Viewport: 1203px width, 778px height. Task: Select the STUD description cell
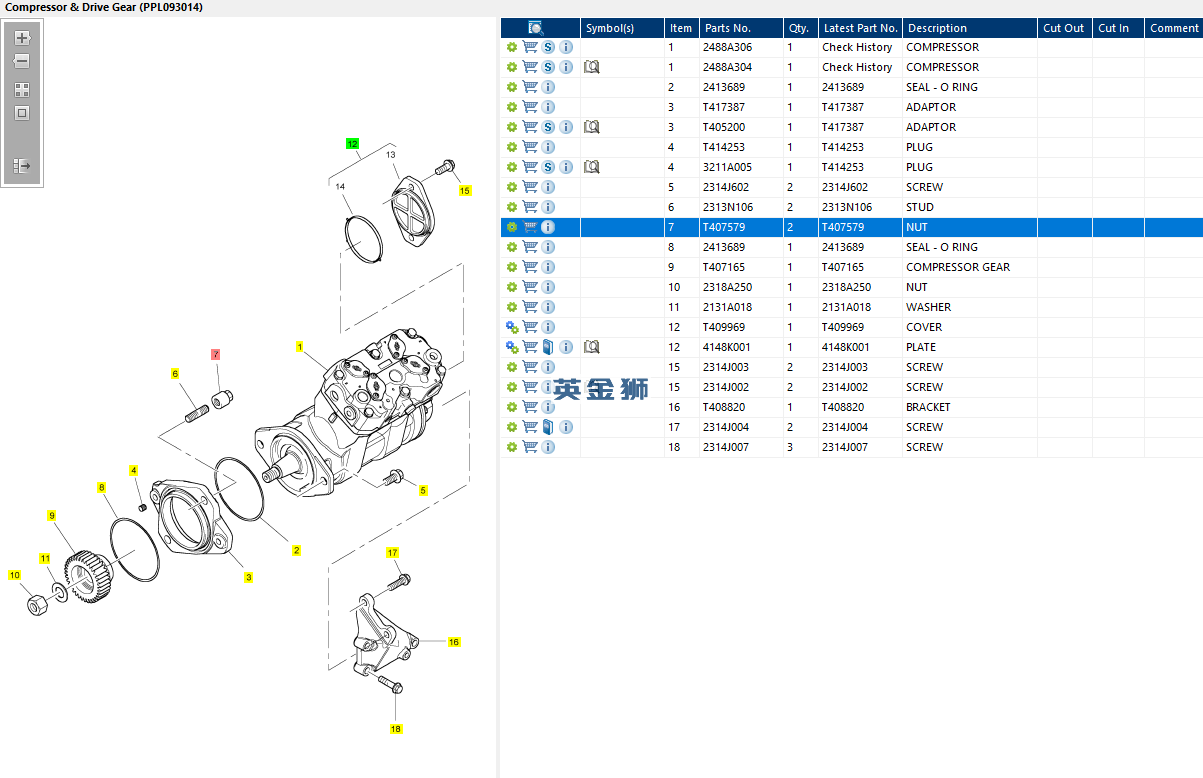(969, 207)
